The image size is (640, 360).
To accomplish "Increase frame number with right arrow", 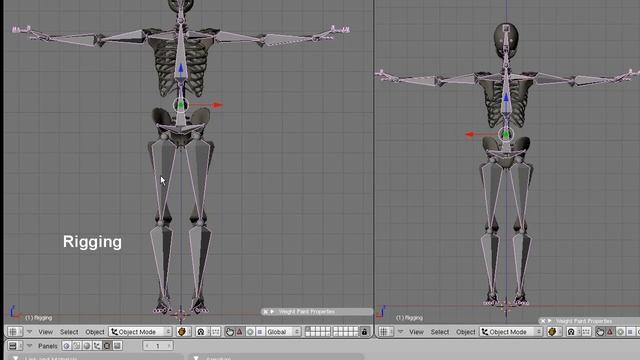I will [169, 346].
